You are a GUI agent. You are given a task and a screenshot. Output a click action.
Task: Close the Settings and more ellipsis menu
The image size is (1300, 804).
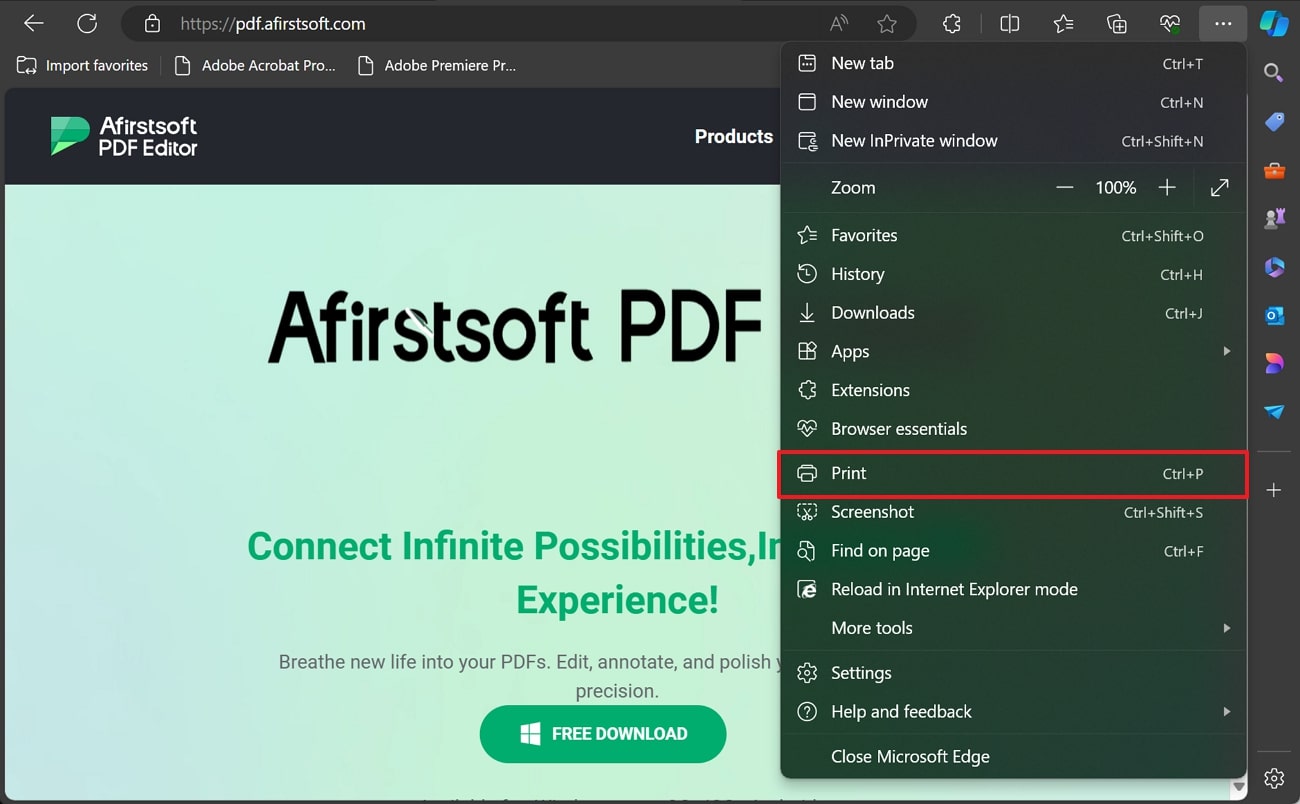click(x=1223, y=23)
